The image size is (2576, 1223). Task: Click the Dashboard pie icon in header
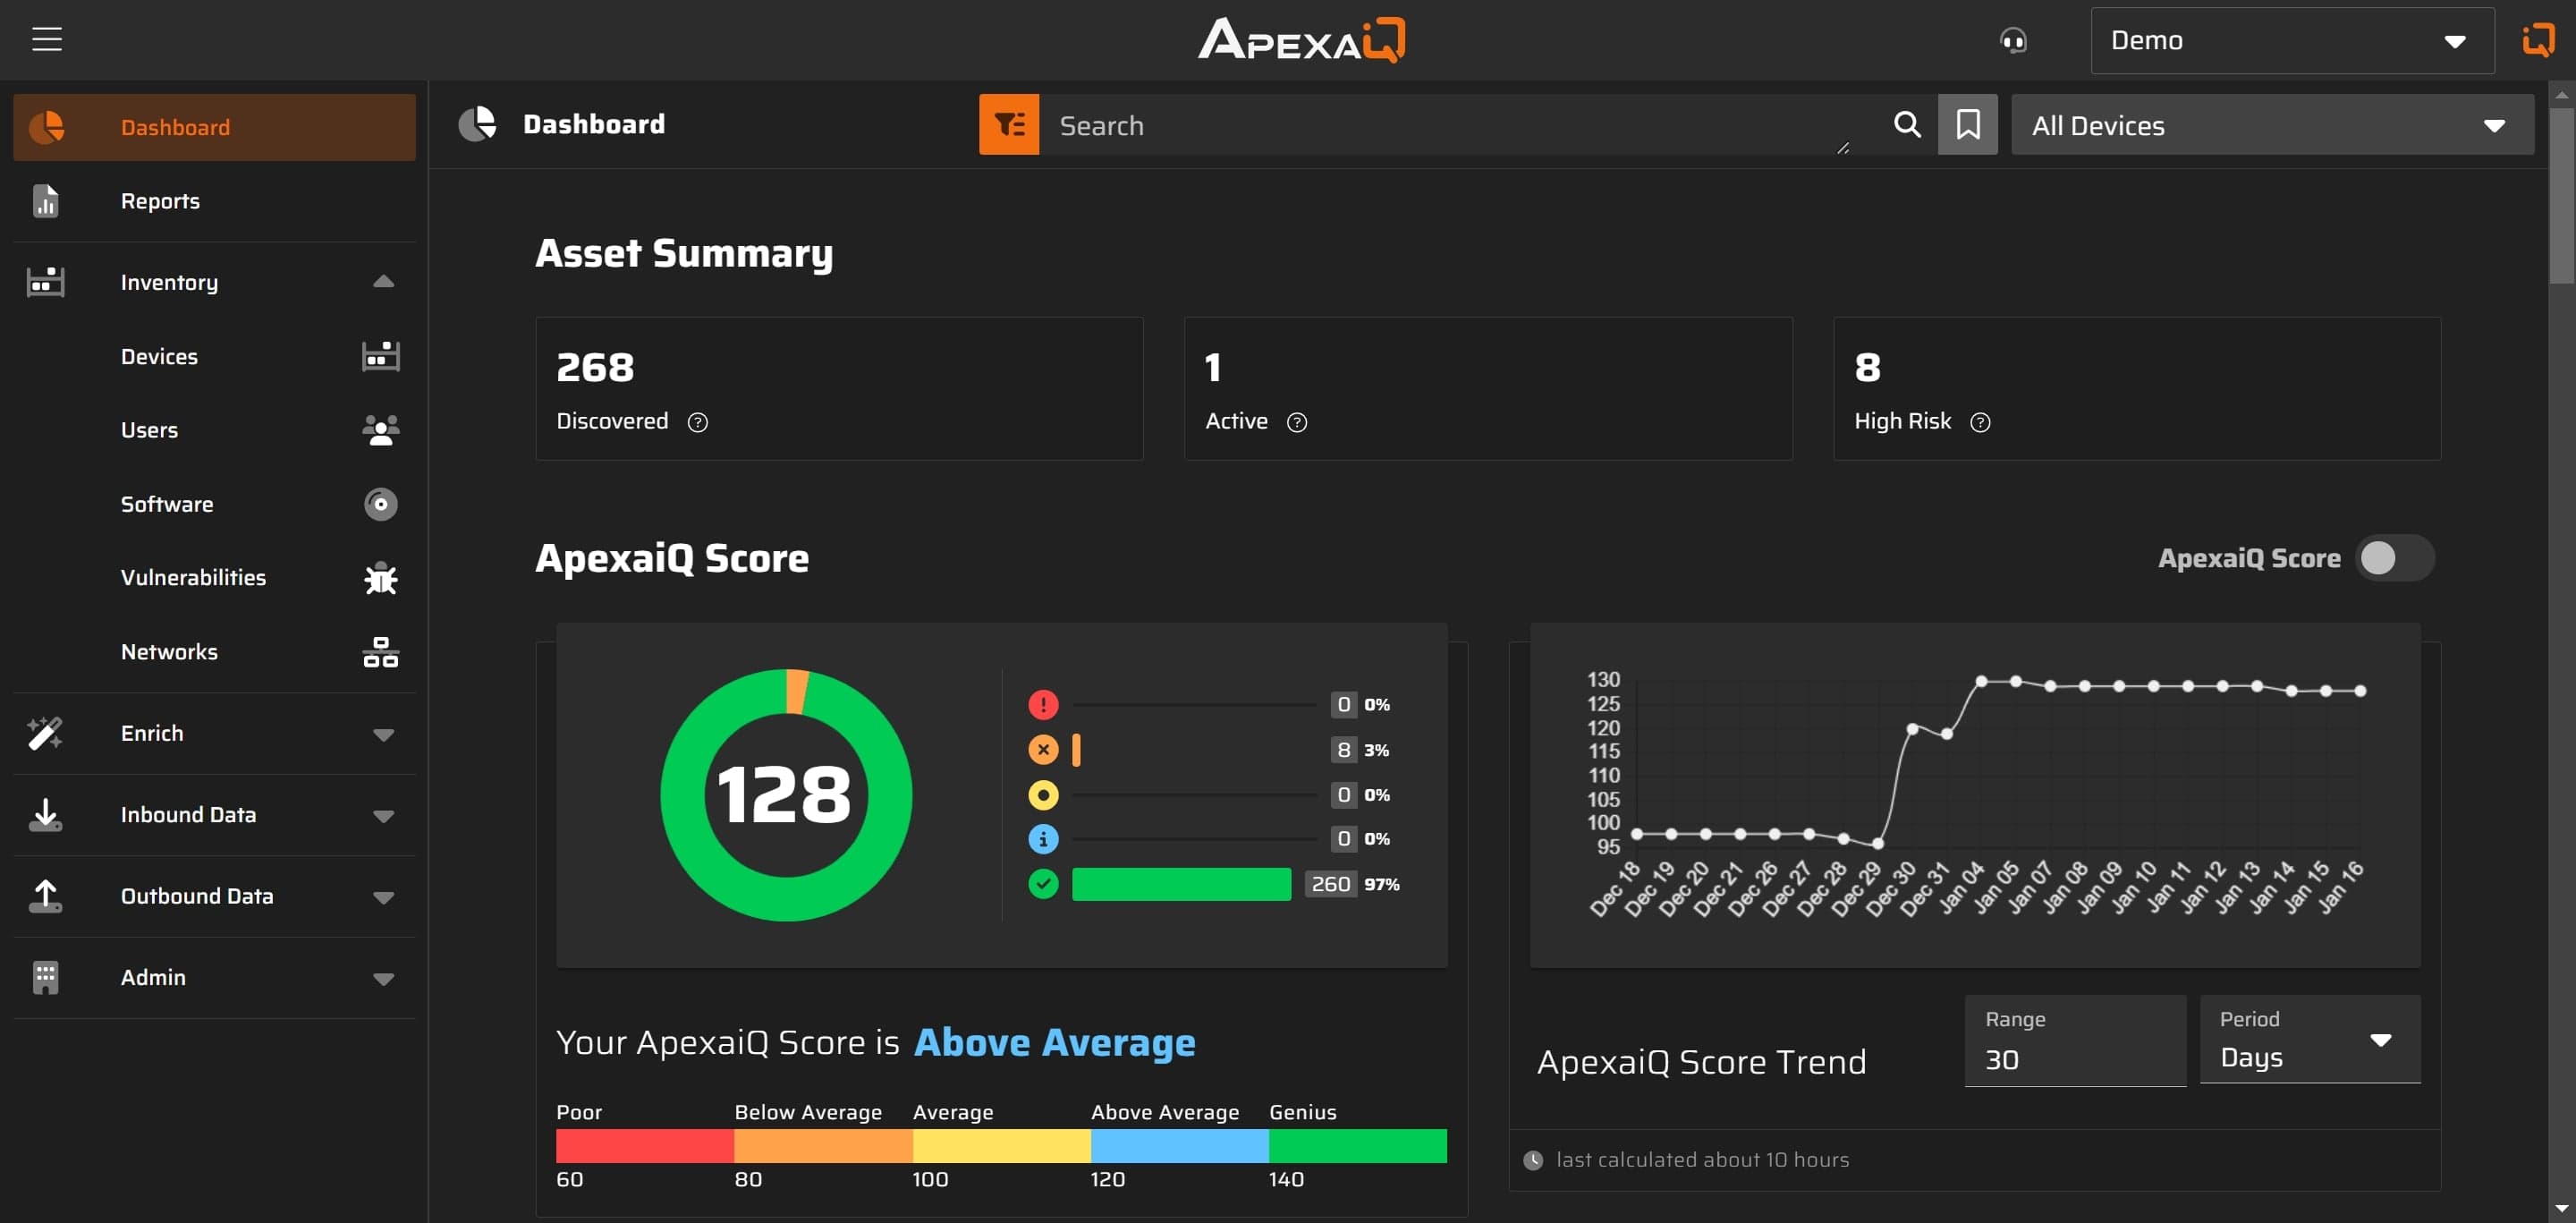[477, 124]
